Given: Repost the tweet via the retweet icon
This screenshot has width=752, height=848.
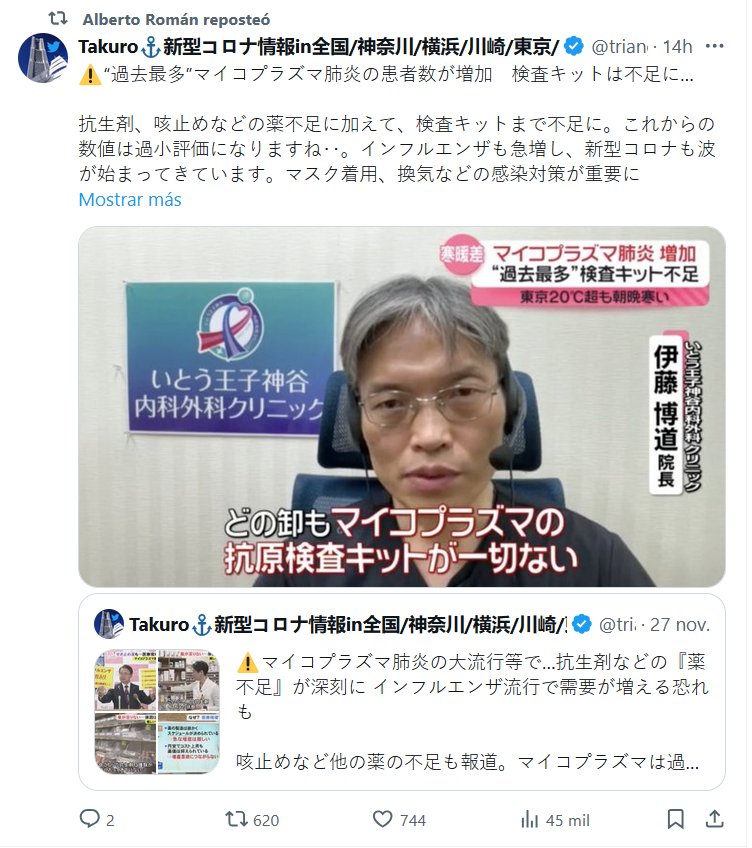Looking at the screenshot, I should 236,819.
